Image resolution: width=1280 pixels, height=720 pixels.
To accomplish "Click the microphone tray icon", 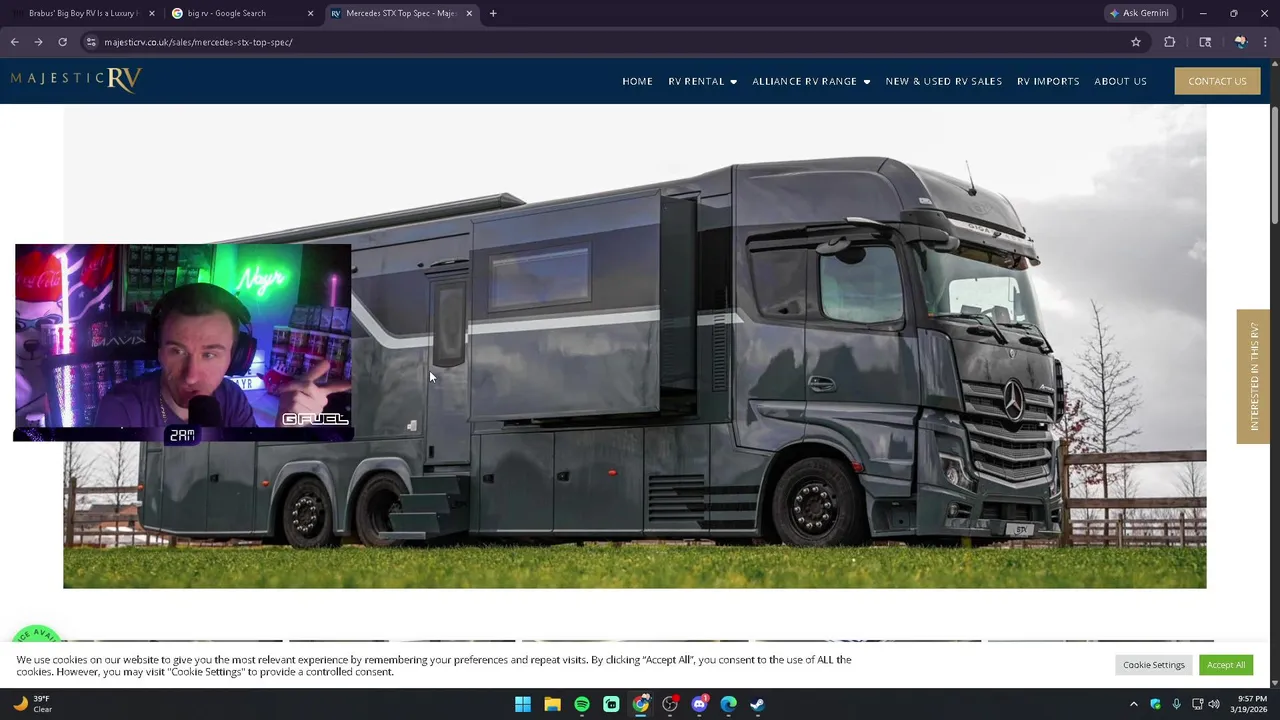I will [x=1176, y=704].
